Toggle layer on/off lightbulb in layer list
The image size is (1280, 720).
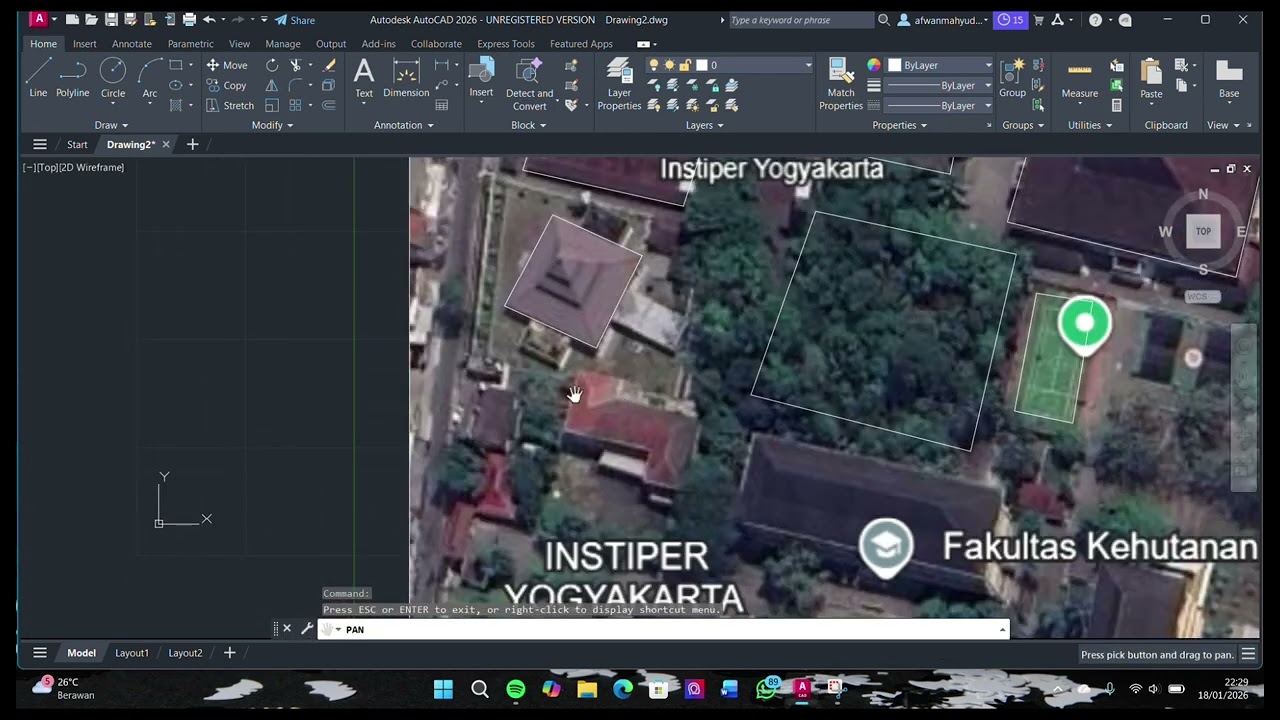click(x=654, y=65)
